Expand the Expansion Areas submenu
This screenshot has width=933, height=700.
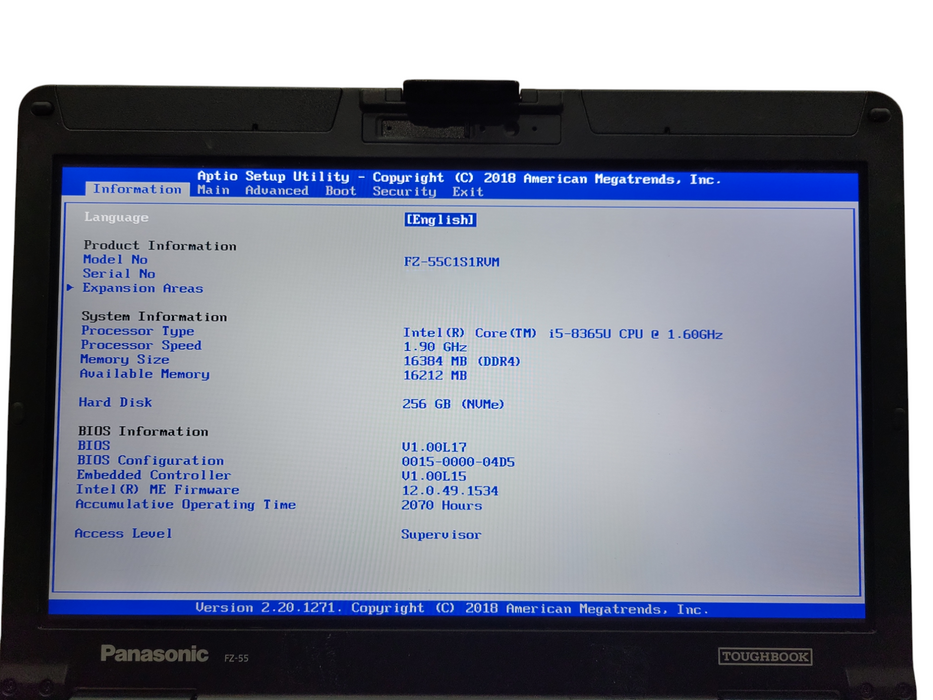[x=143, y=288]
